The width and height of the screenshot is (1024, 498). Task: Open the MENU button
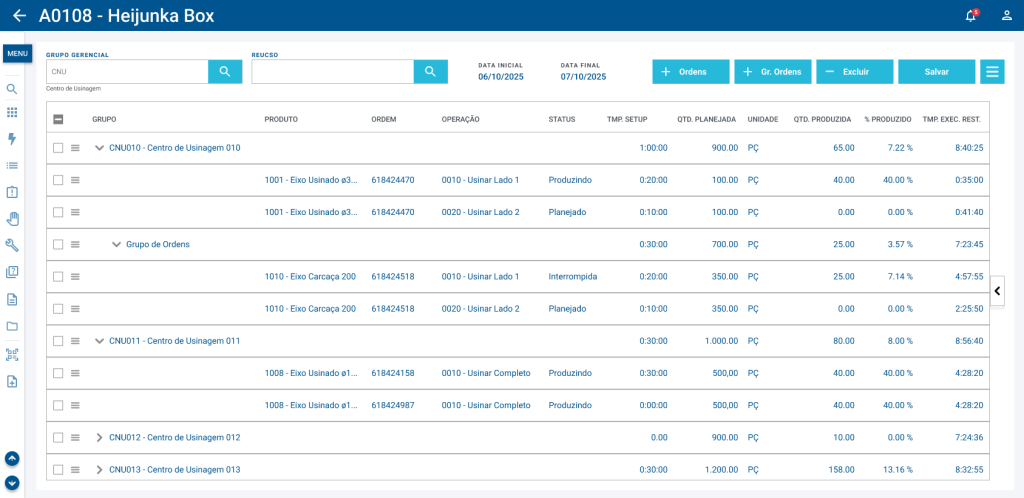tap(17, 54)
